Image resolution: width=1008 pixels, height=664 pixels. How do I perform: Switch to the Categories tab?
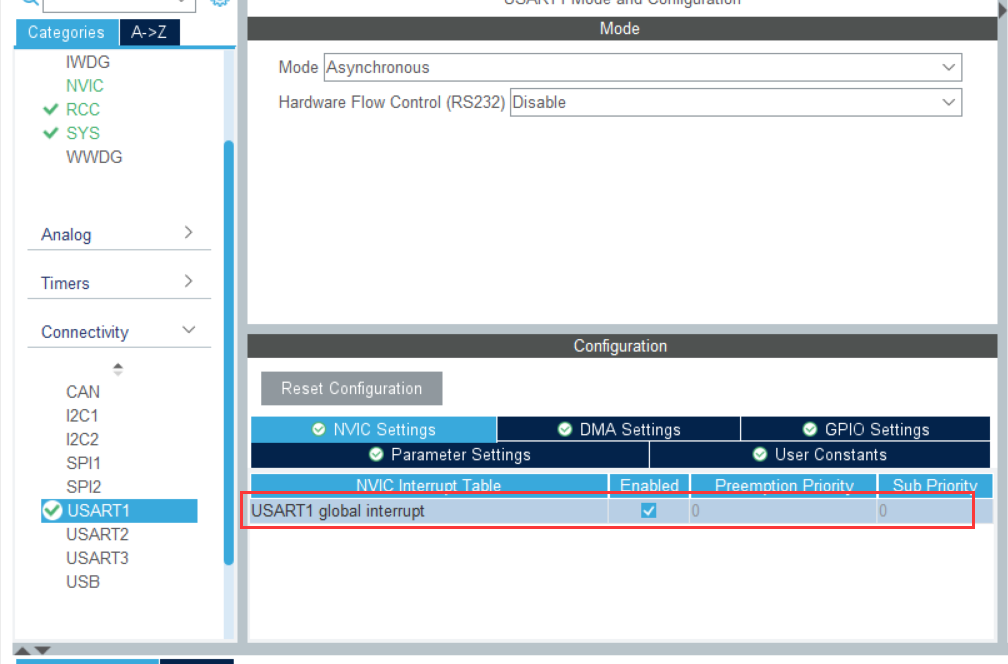coord(67,32)
